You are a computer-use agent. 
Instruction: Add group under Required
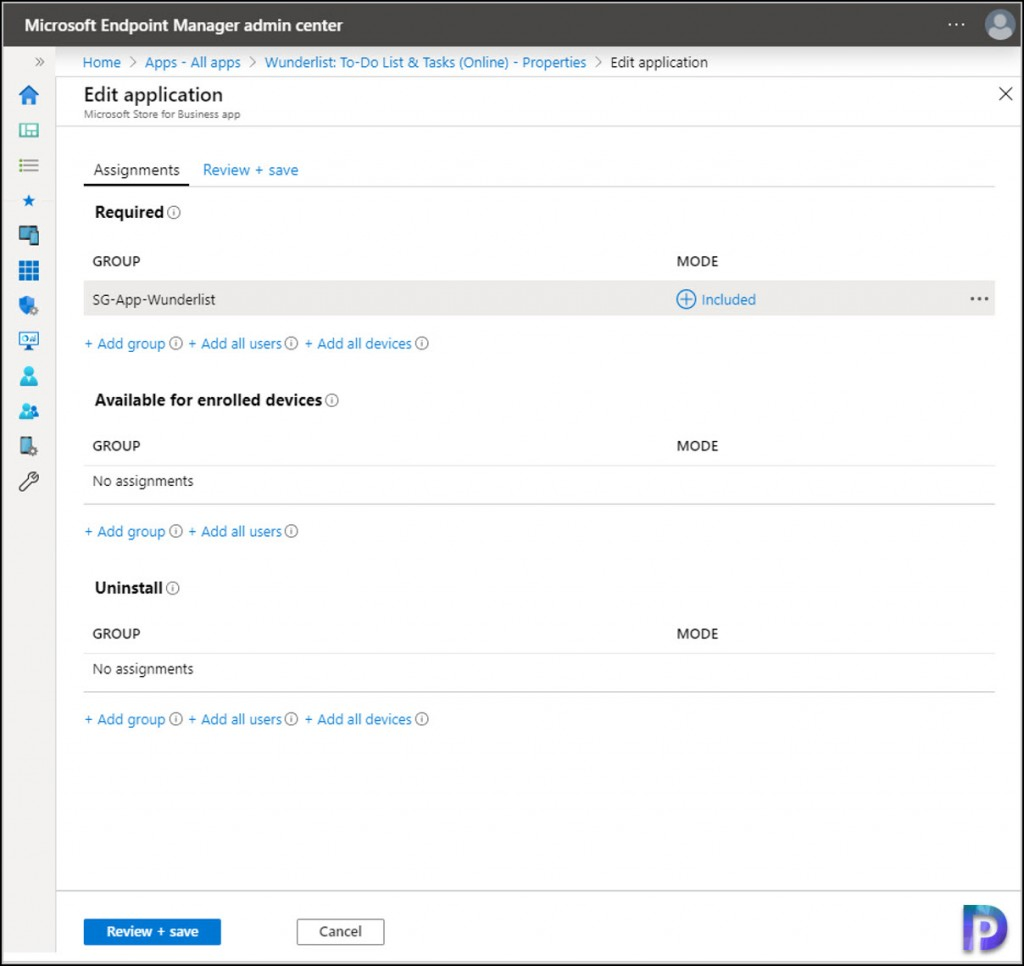click(125, 344)
